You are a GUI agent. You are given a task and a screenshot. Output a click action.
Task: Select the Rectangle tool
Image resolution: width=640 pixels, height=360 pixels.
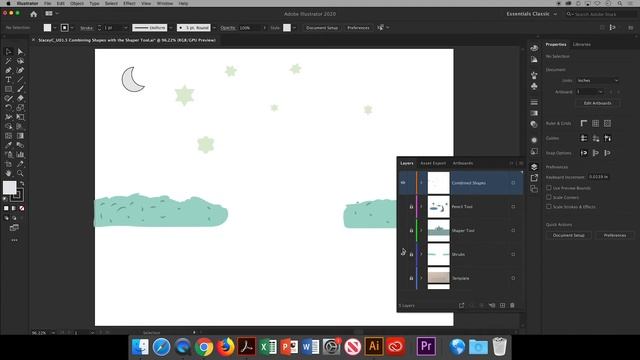[8, 89]
